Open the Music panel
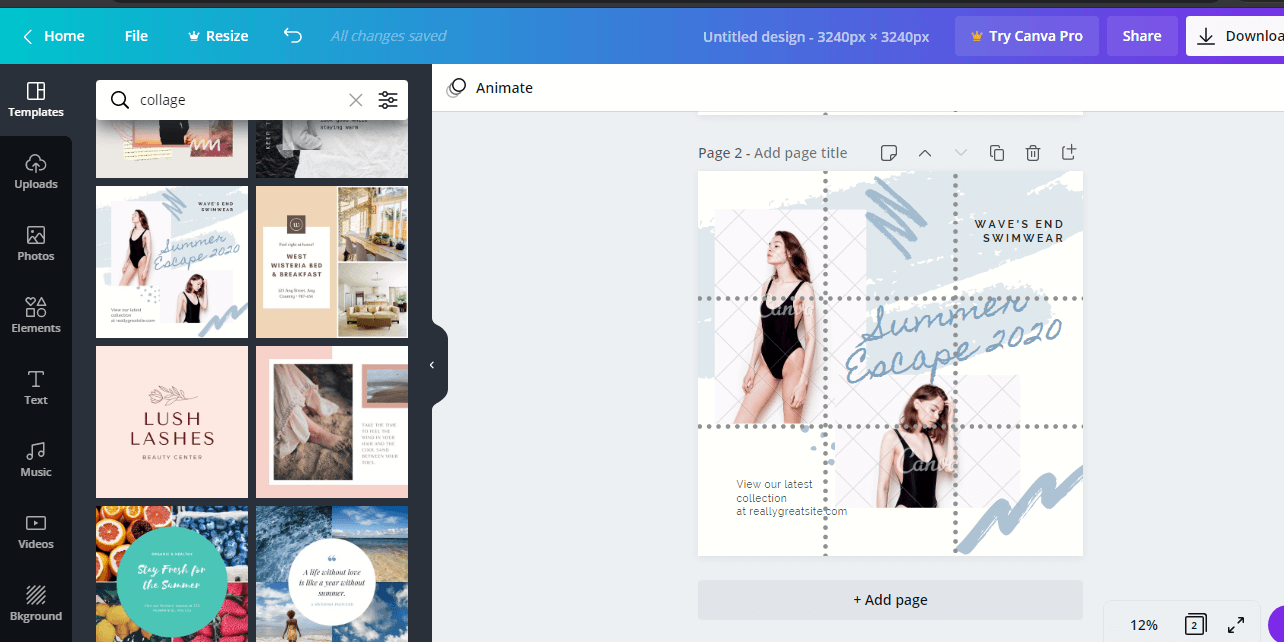 tap(35, 458)
